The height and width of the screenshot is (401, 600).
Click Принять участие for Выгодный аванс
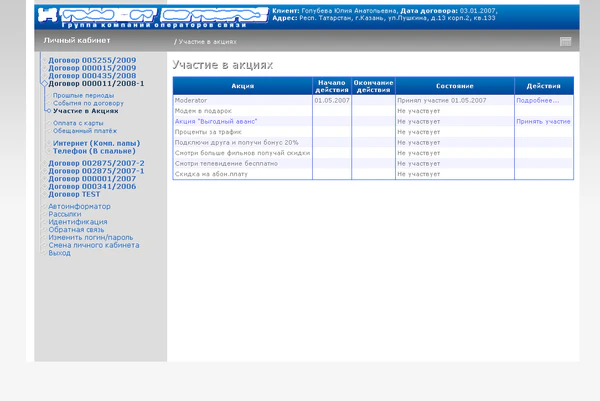pos(543,121)
